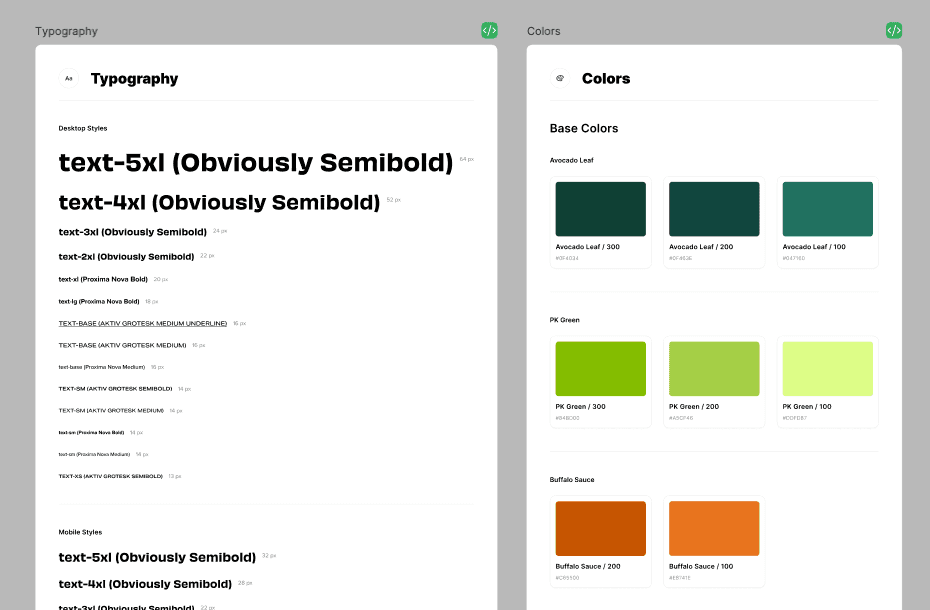Select the text-xl (Proxima Nova Bold) sample

pos(103,279)
